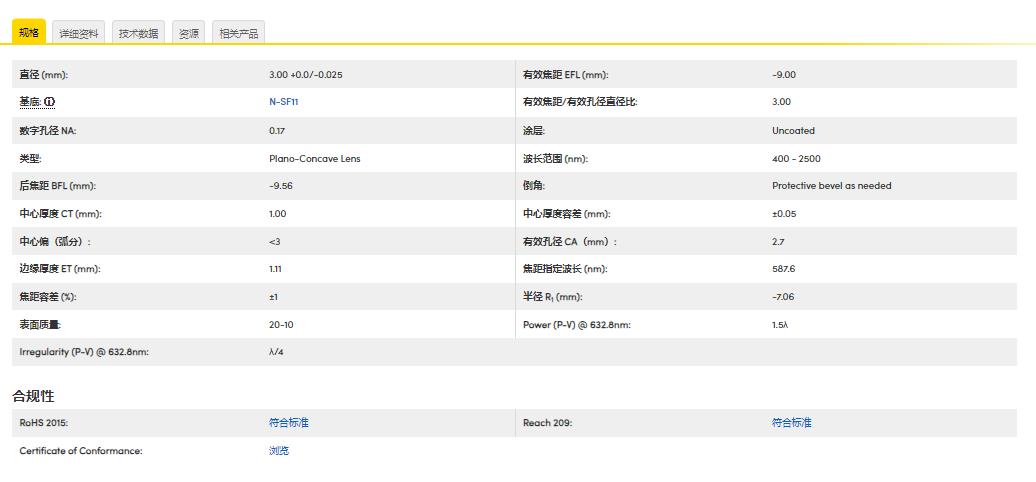This screenshot has width=1036, height=482.
Task: Click the 焦距指定波长 (nm) label
Action: tap(565, 269)
